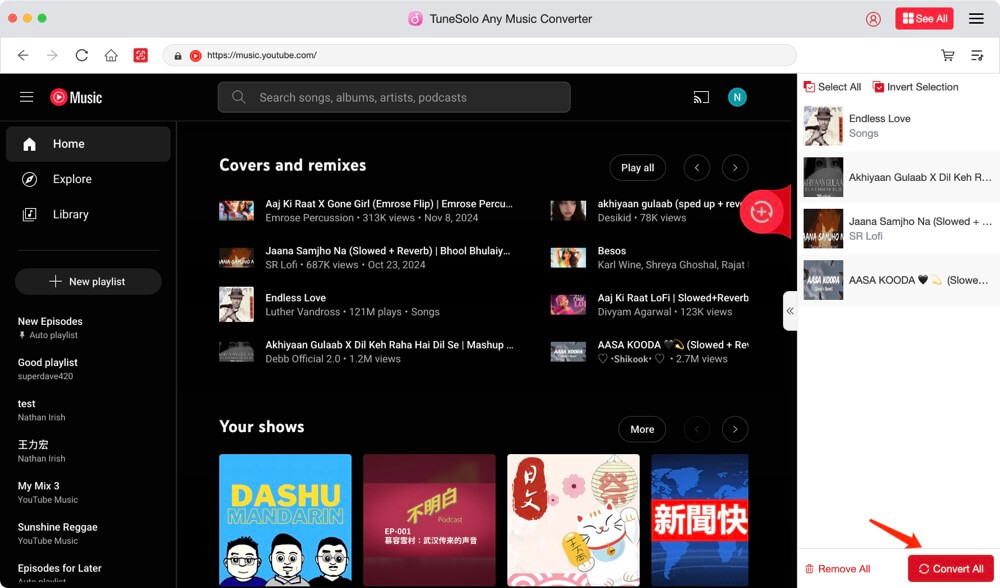The image size is (1000, 588).
Task: Click the cast to device icon
Action: pyautogui.click(x=701, y=97)
